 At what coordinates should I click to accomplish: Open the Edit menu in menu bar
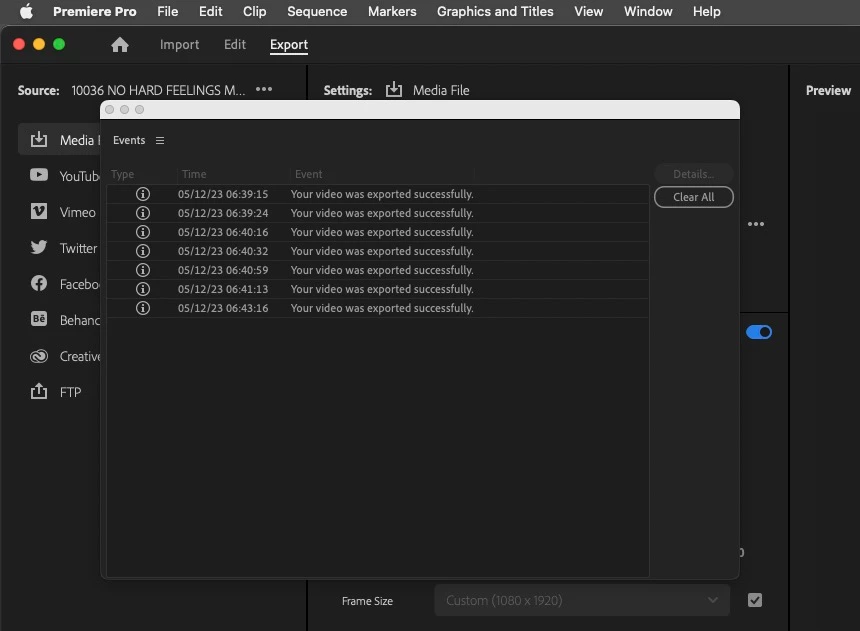coord(210,12)
